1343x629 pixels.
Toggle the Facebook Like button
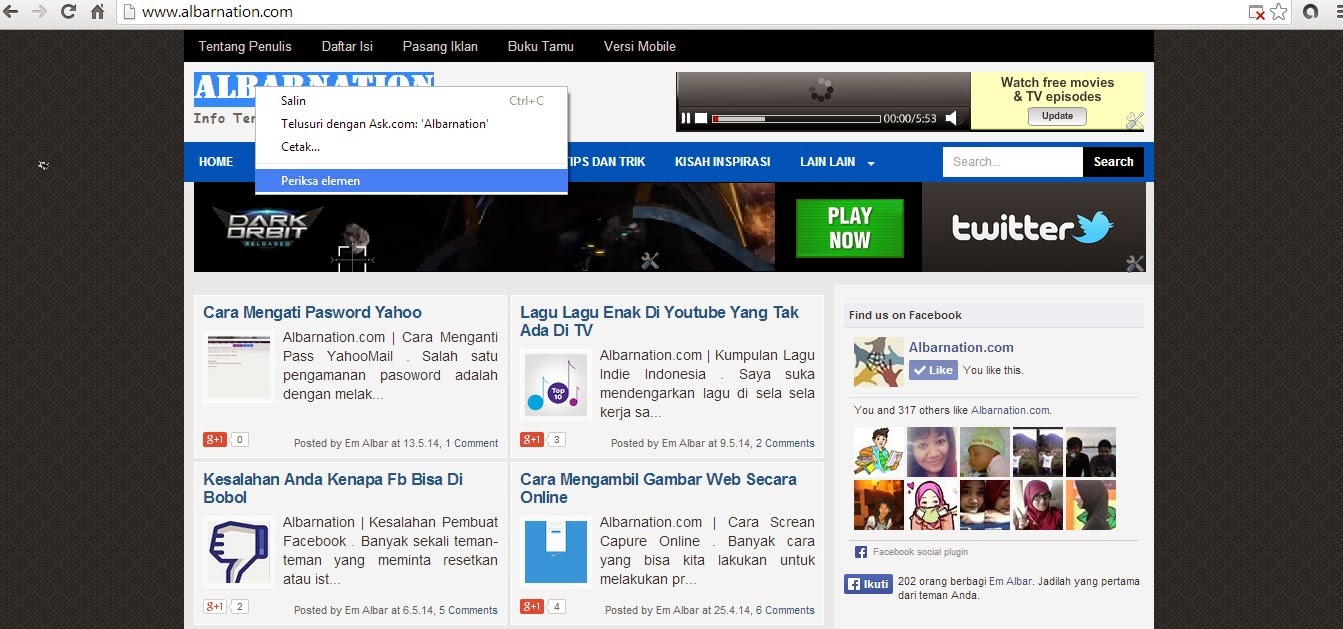(933, 370)
